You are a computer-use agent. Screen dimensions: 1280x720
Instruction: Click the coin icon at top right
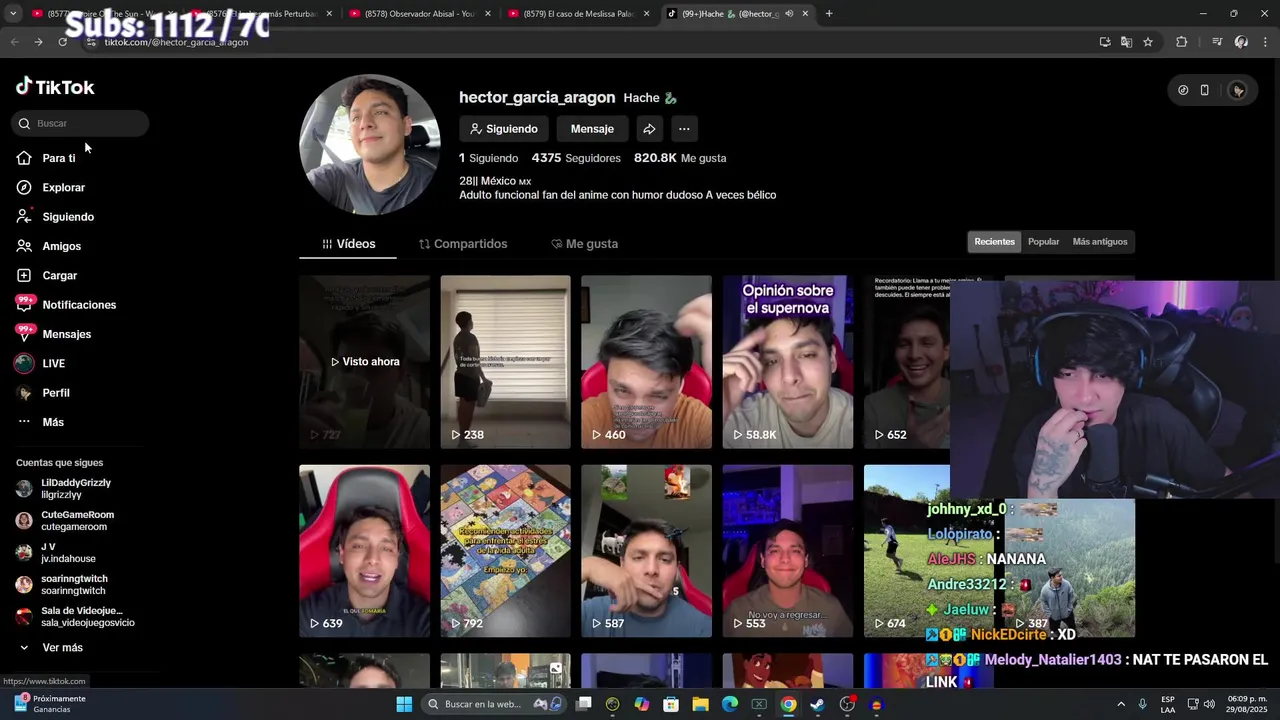pyautogui.click(x=1183, y=90)
